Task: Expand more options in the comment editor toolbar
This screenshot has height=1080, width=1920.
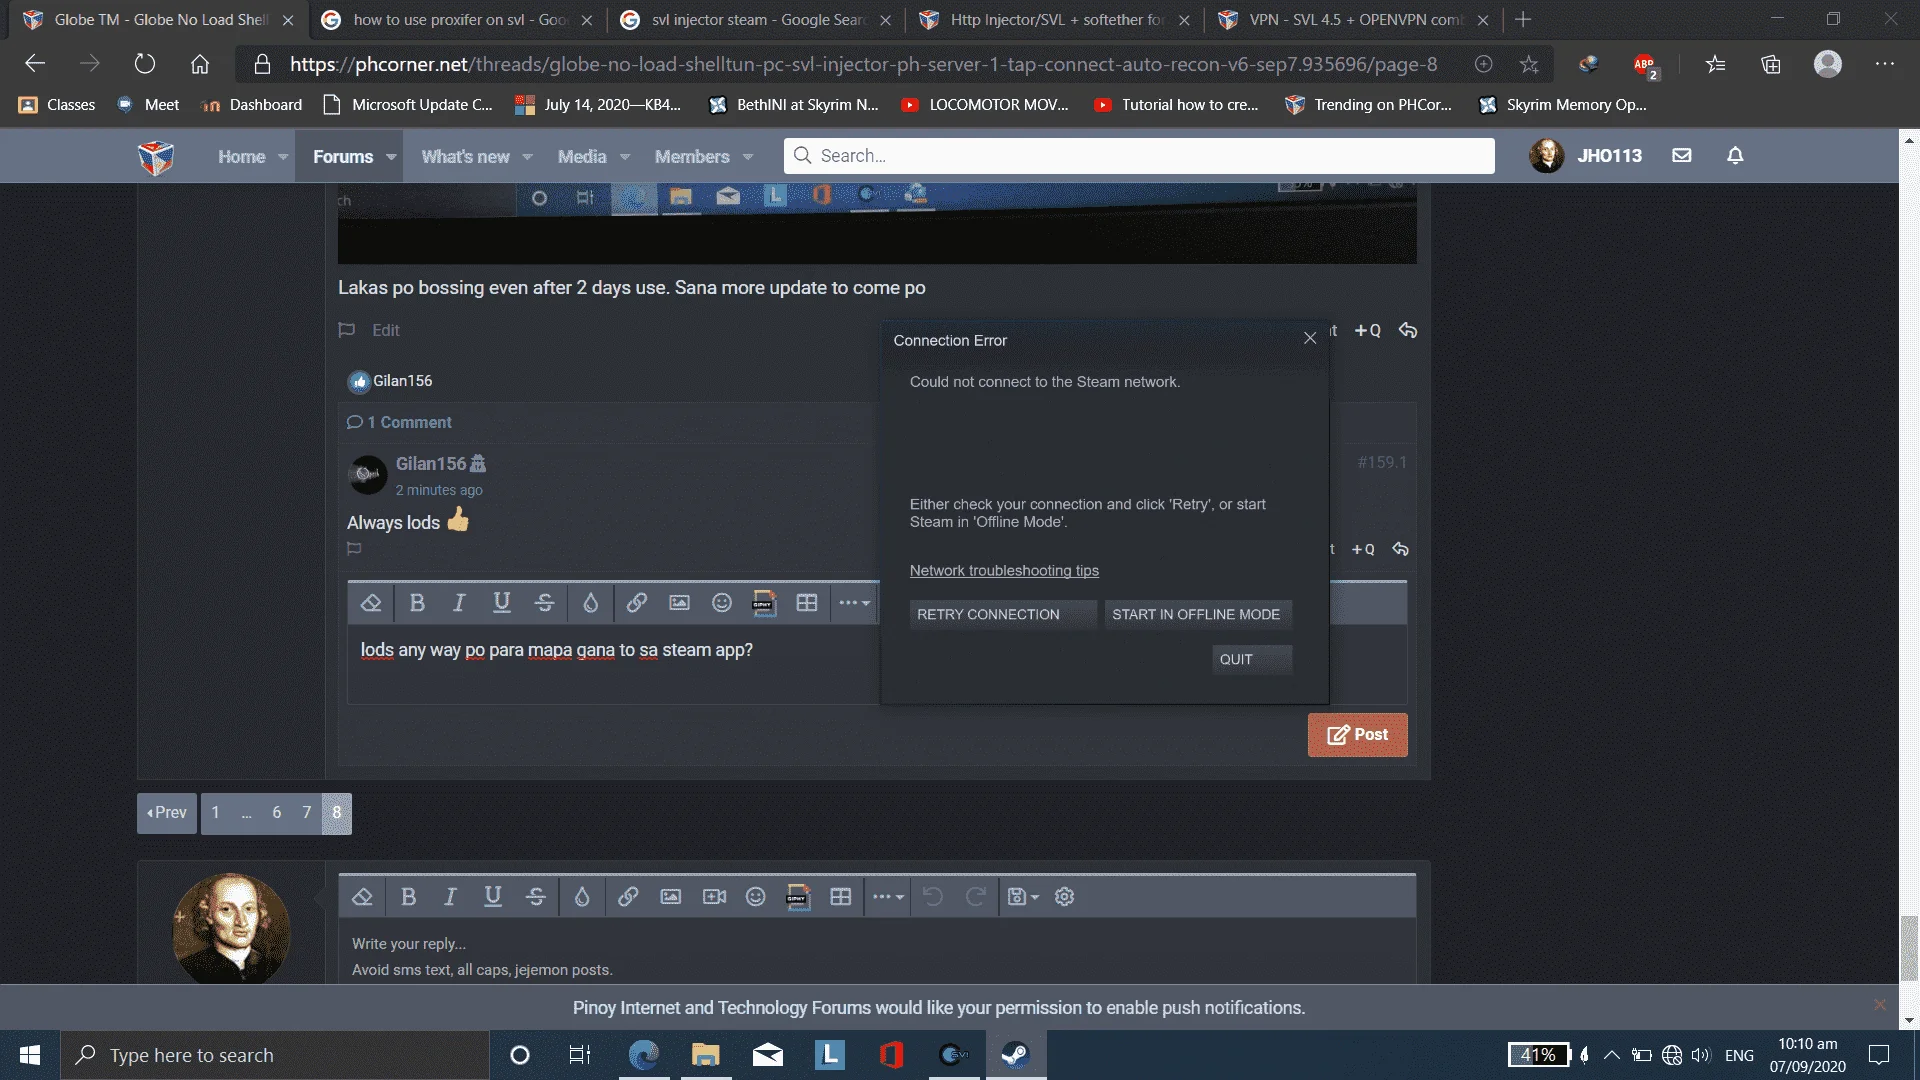Action: pyautogui.click(x=854, y=603)
